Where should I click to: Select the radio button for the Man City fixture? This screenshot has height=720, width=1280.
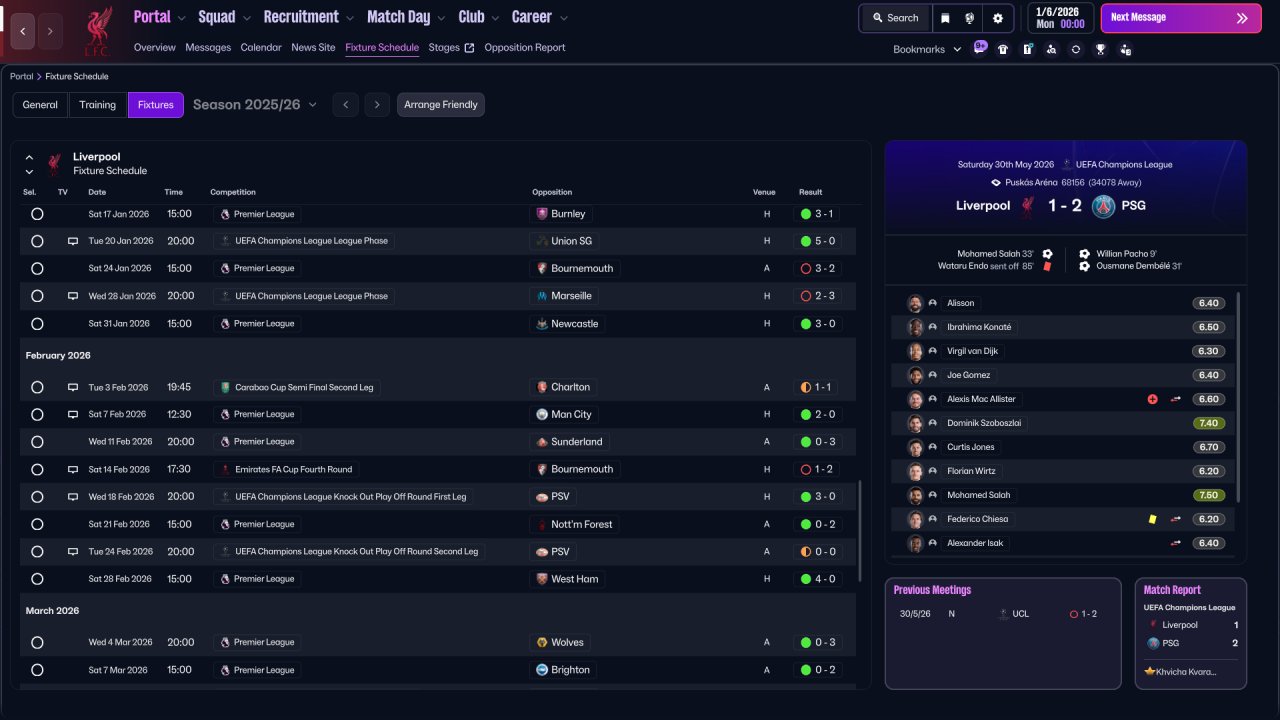coord(37,414)
